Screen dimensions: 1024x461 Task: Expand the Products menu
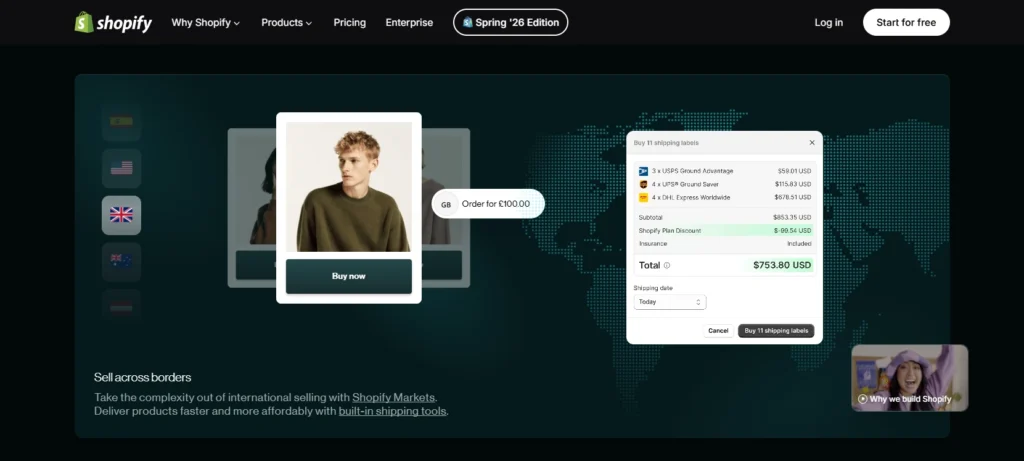click(x=287, y=22)
